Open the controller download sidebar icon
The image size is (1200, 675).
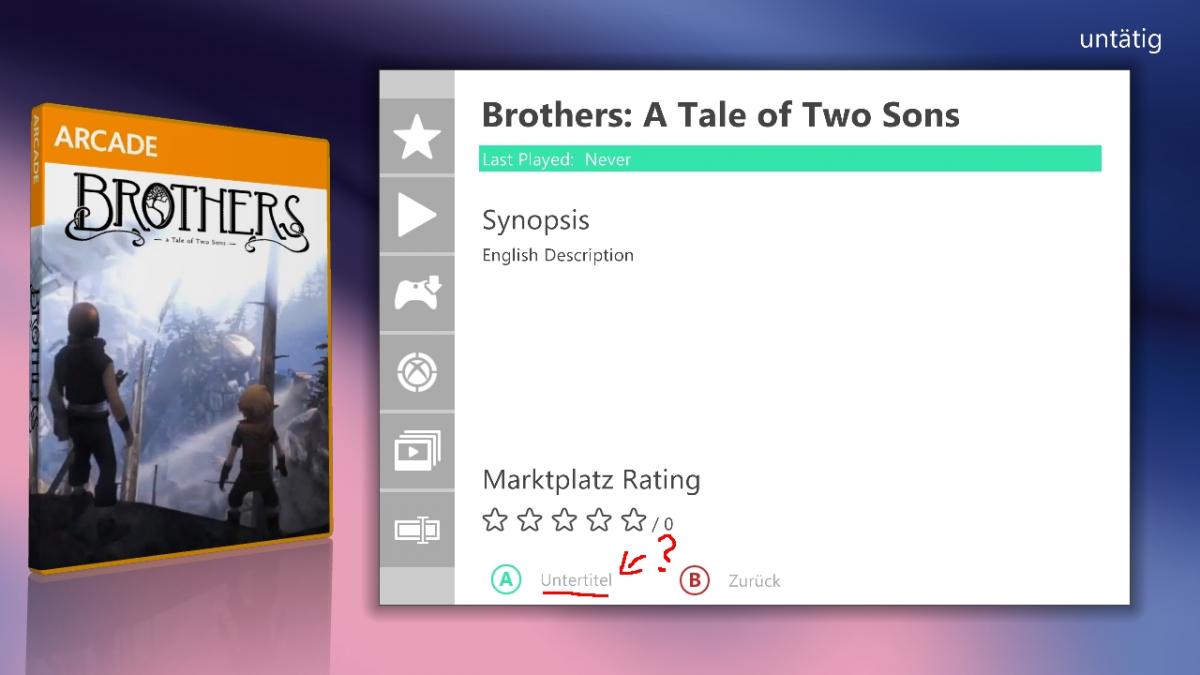pos(417,294)
